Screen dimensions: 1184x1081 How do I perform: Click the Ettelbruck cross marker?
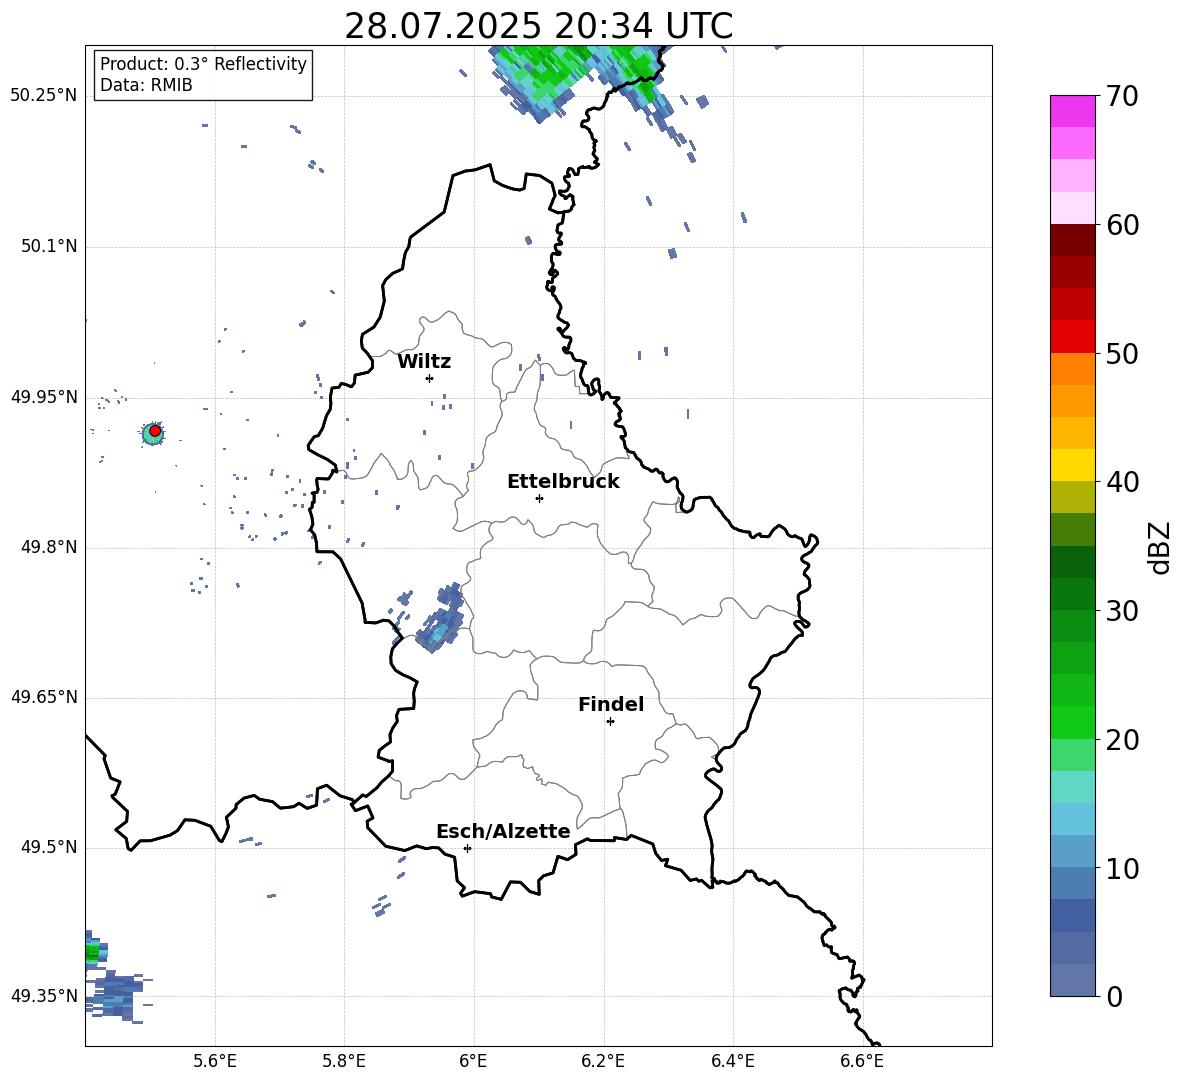tap(539, 498)
